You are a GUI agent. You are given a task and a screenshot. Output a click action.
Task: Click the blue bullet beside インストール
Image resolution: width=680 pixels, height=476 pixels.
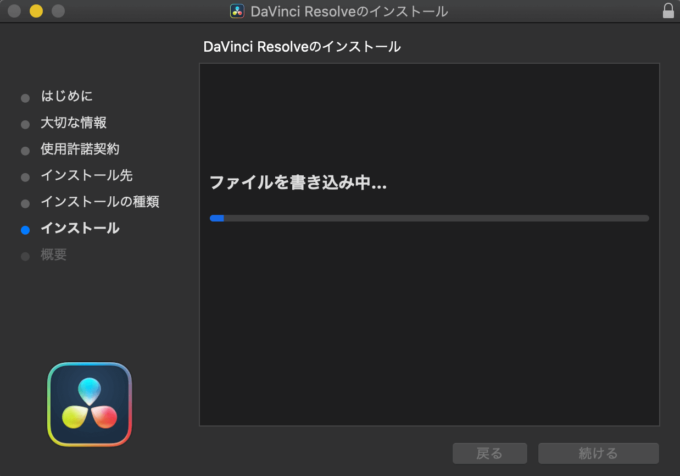(x=25, y=230)
